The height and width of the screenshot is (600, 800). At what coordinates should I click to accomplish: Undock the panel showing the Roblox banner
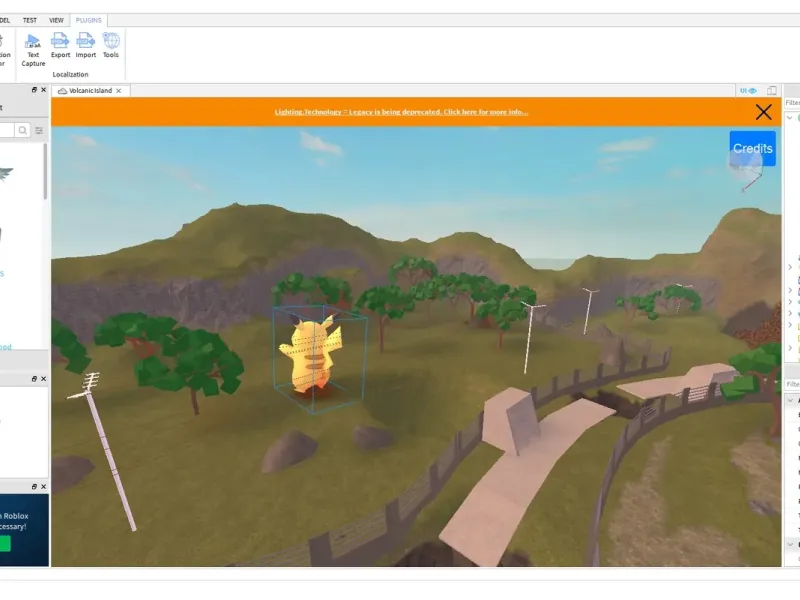coord(34,487)
